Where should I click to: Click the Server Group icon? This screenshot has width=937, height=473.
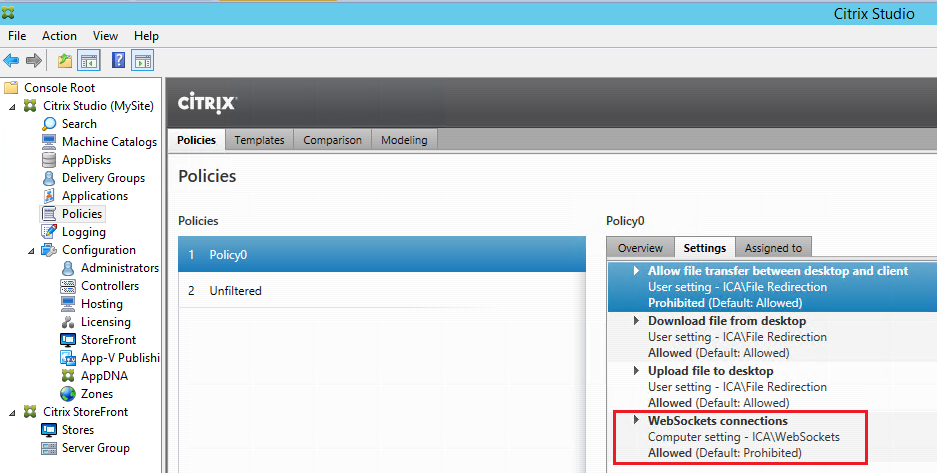(x=49, y=448)
